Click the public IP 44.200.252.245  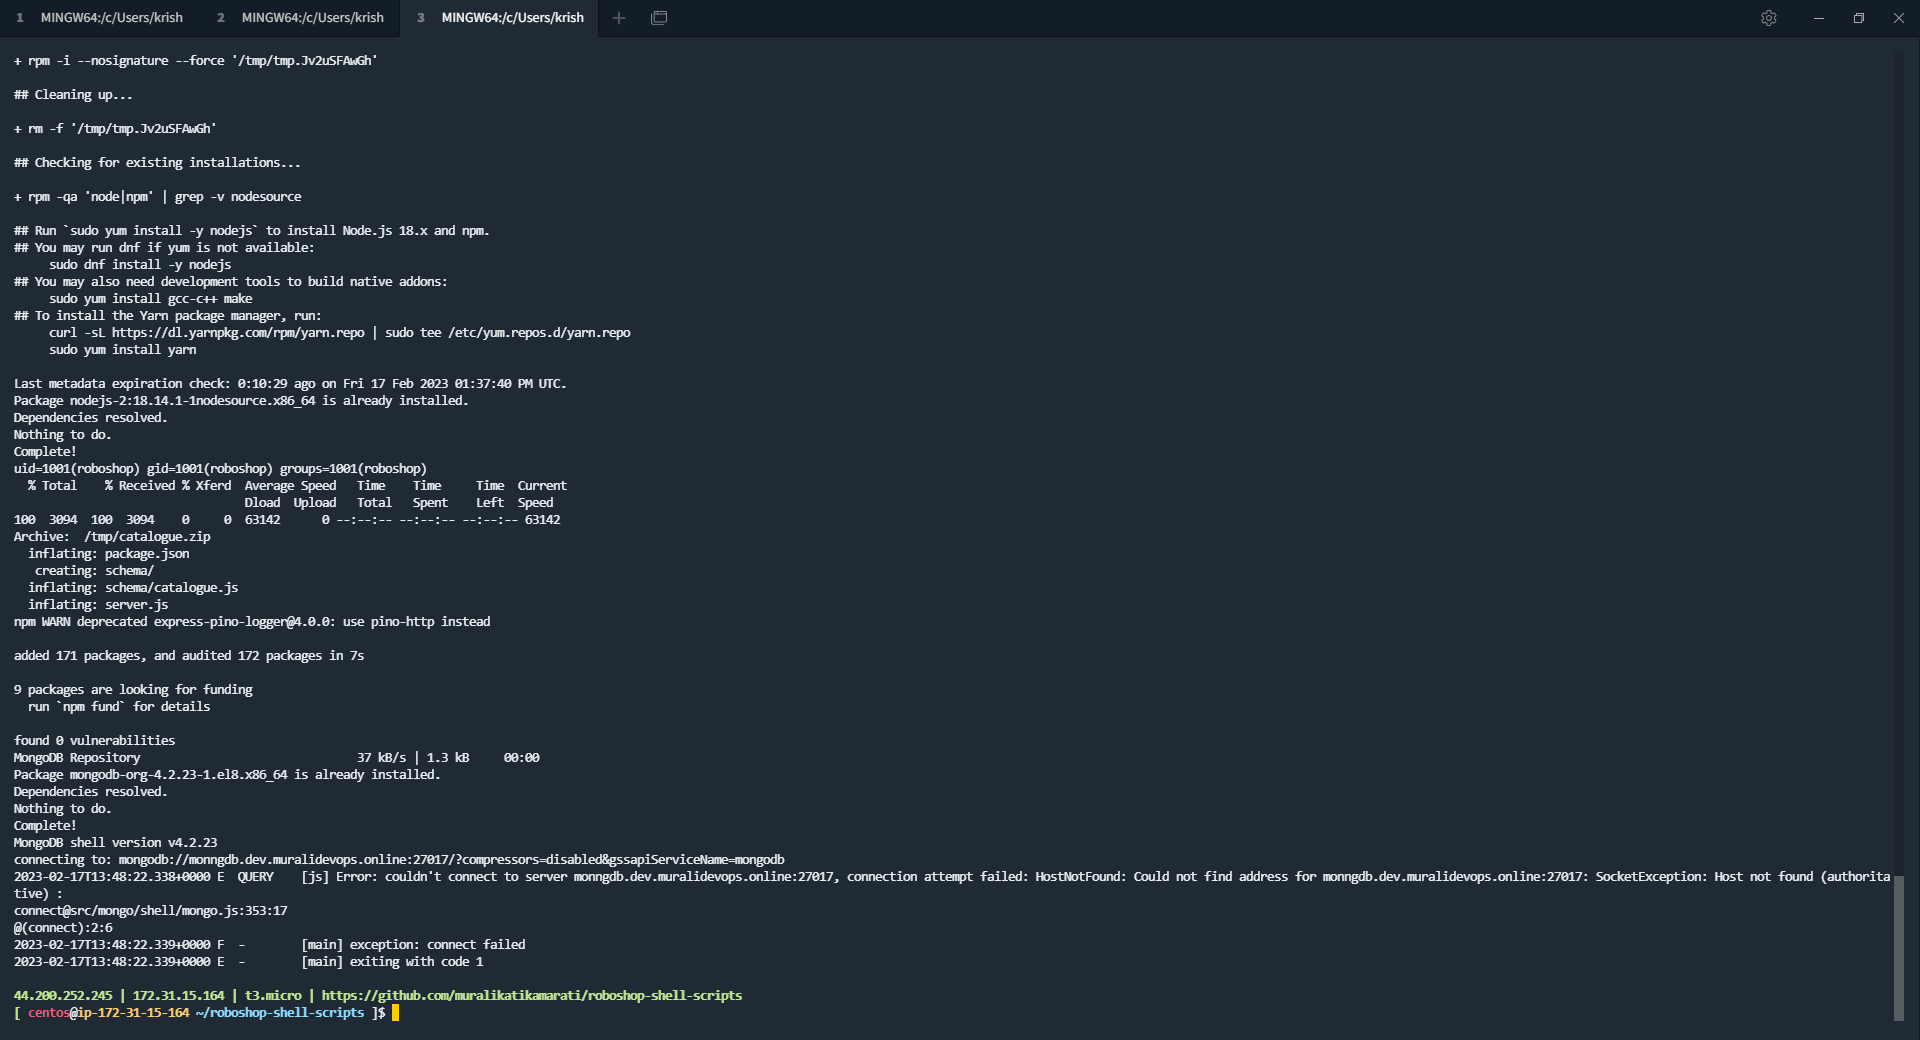coord(63,996)
